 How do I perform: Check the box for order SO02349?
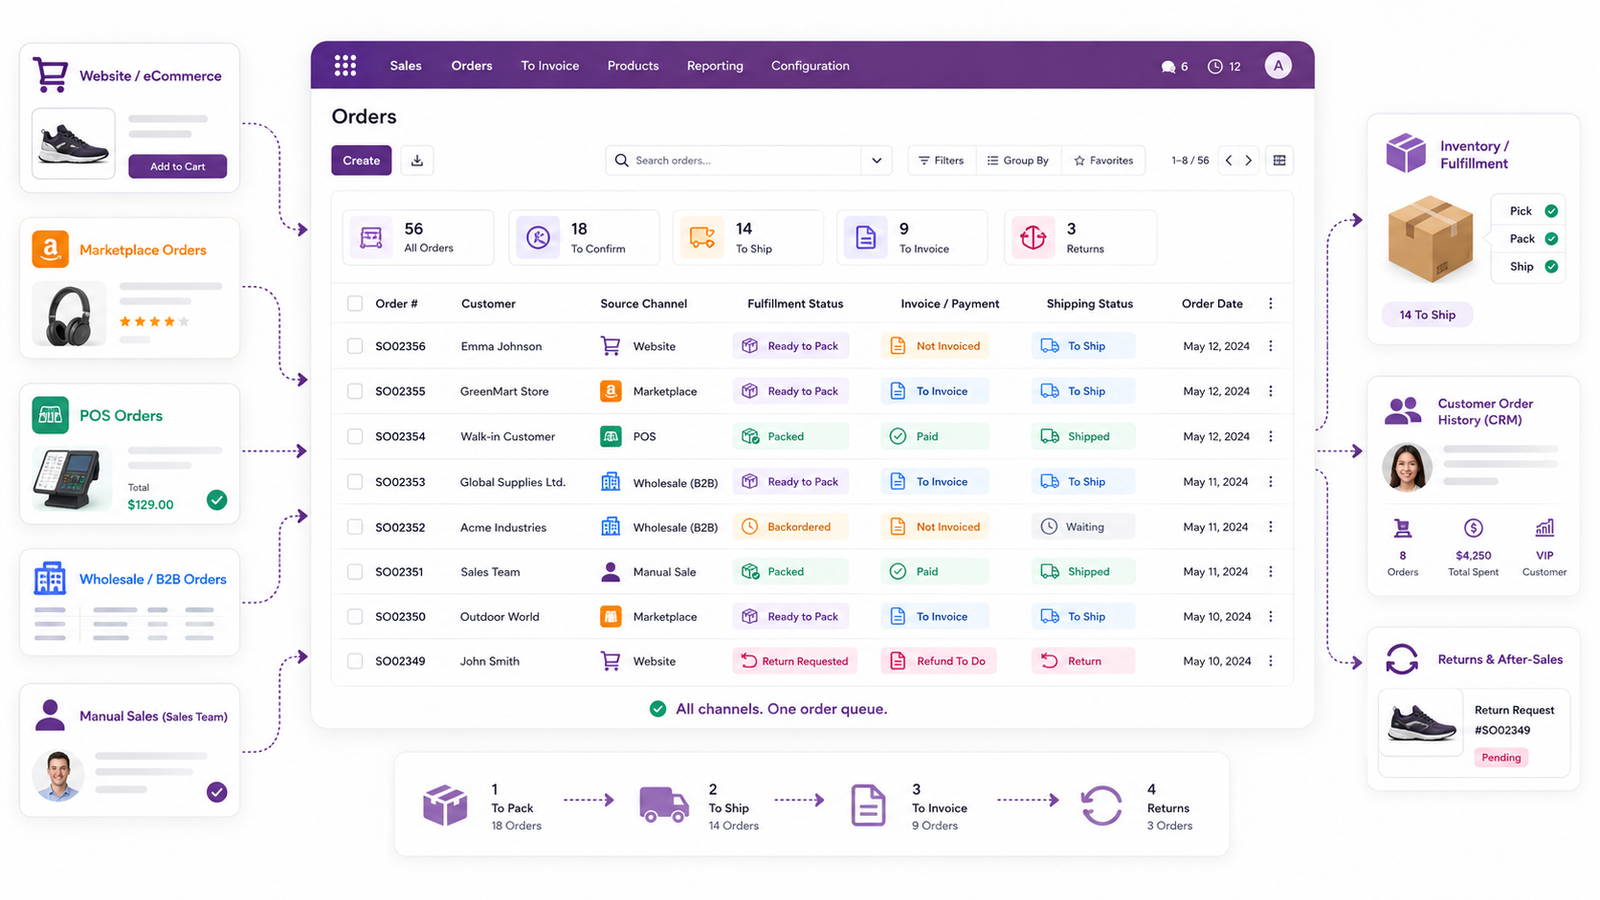pyautogui.click(x=355, y=661)
